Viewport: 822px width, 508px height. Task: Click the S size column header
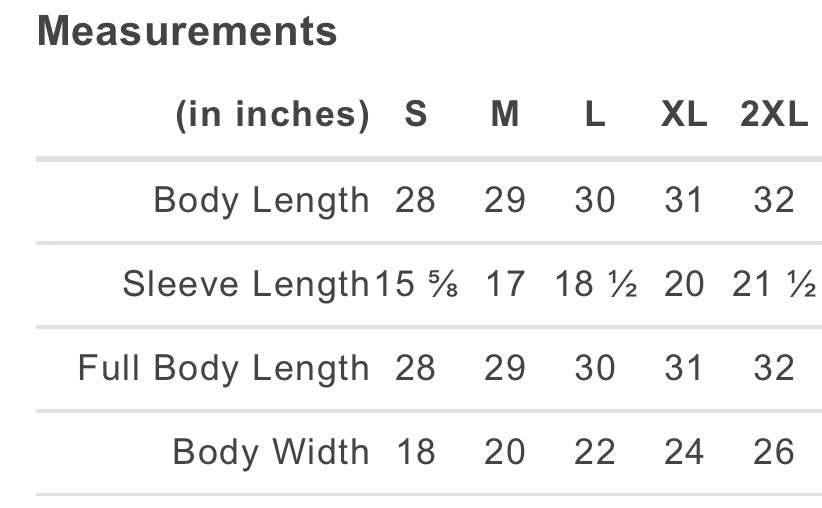click(x=415, y=115)
